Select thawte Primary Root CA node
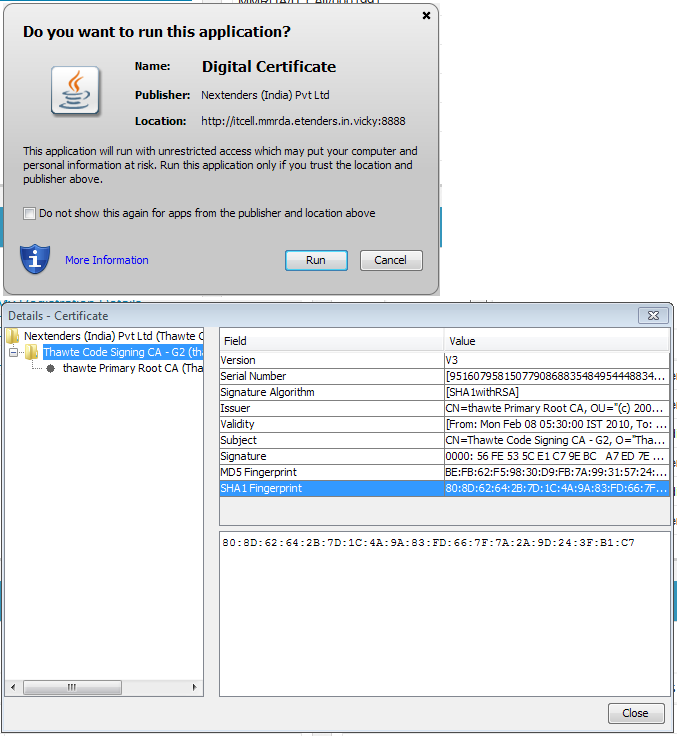Screen dimensions: 681x737 coord(133,368)
